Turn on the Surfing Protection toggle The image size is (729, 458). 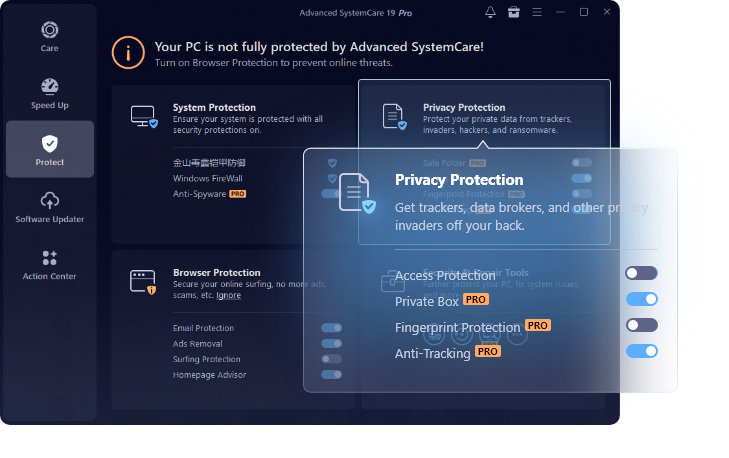click(331, 359)
